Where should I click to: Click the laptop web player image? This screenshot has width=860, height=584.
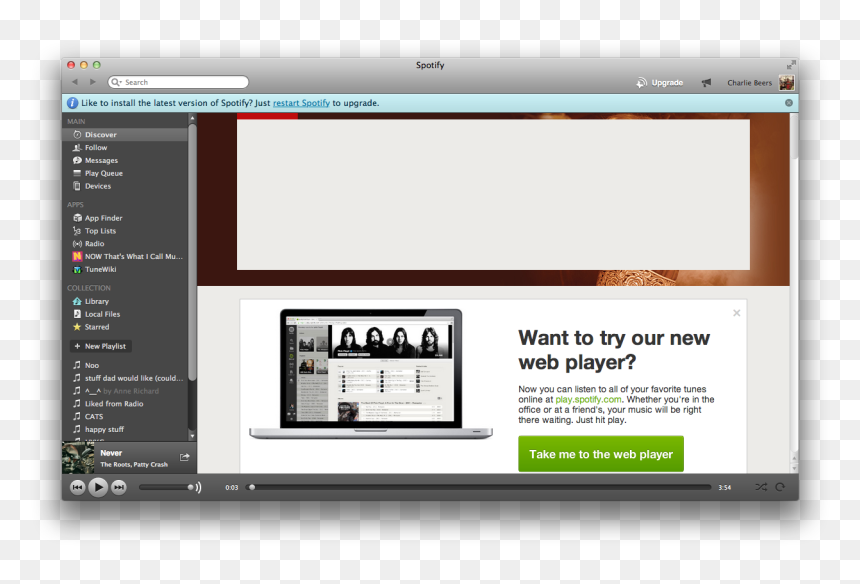pos(371,373)
